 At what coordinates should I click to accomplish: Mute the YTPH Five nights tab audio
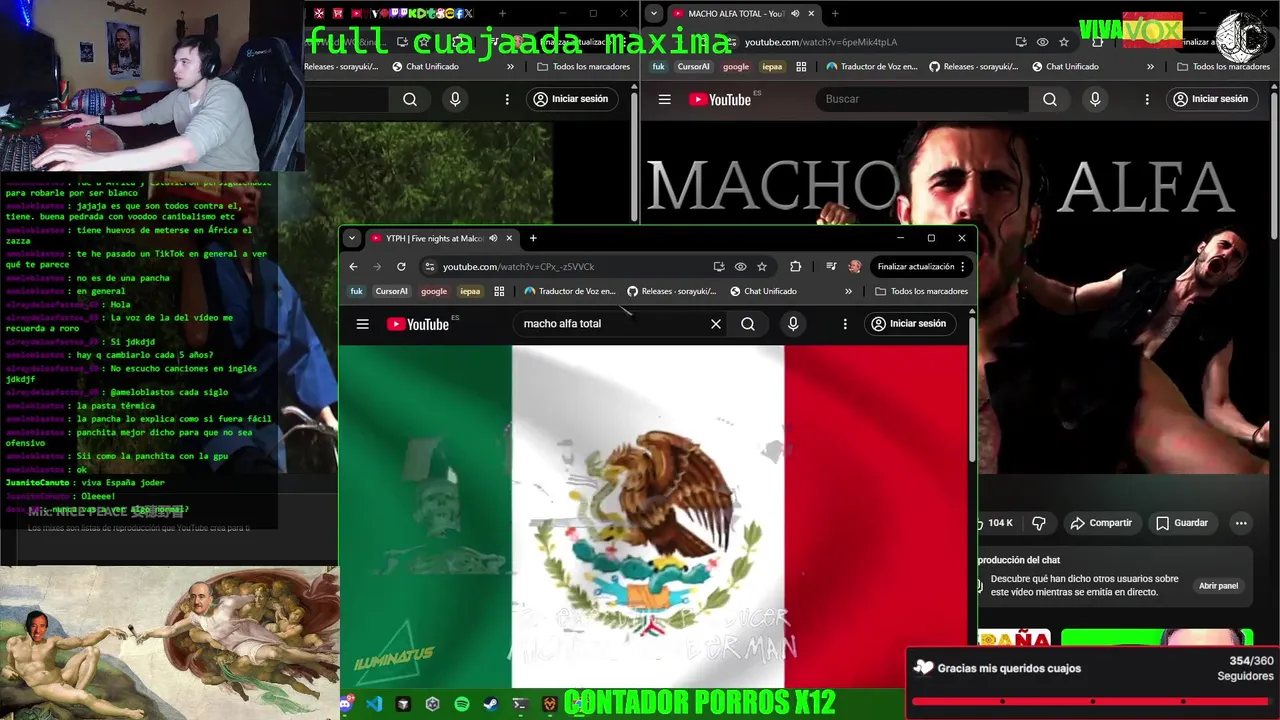493,239
